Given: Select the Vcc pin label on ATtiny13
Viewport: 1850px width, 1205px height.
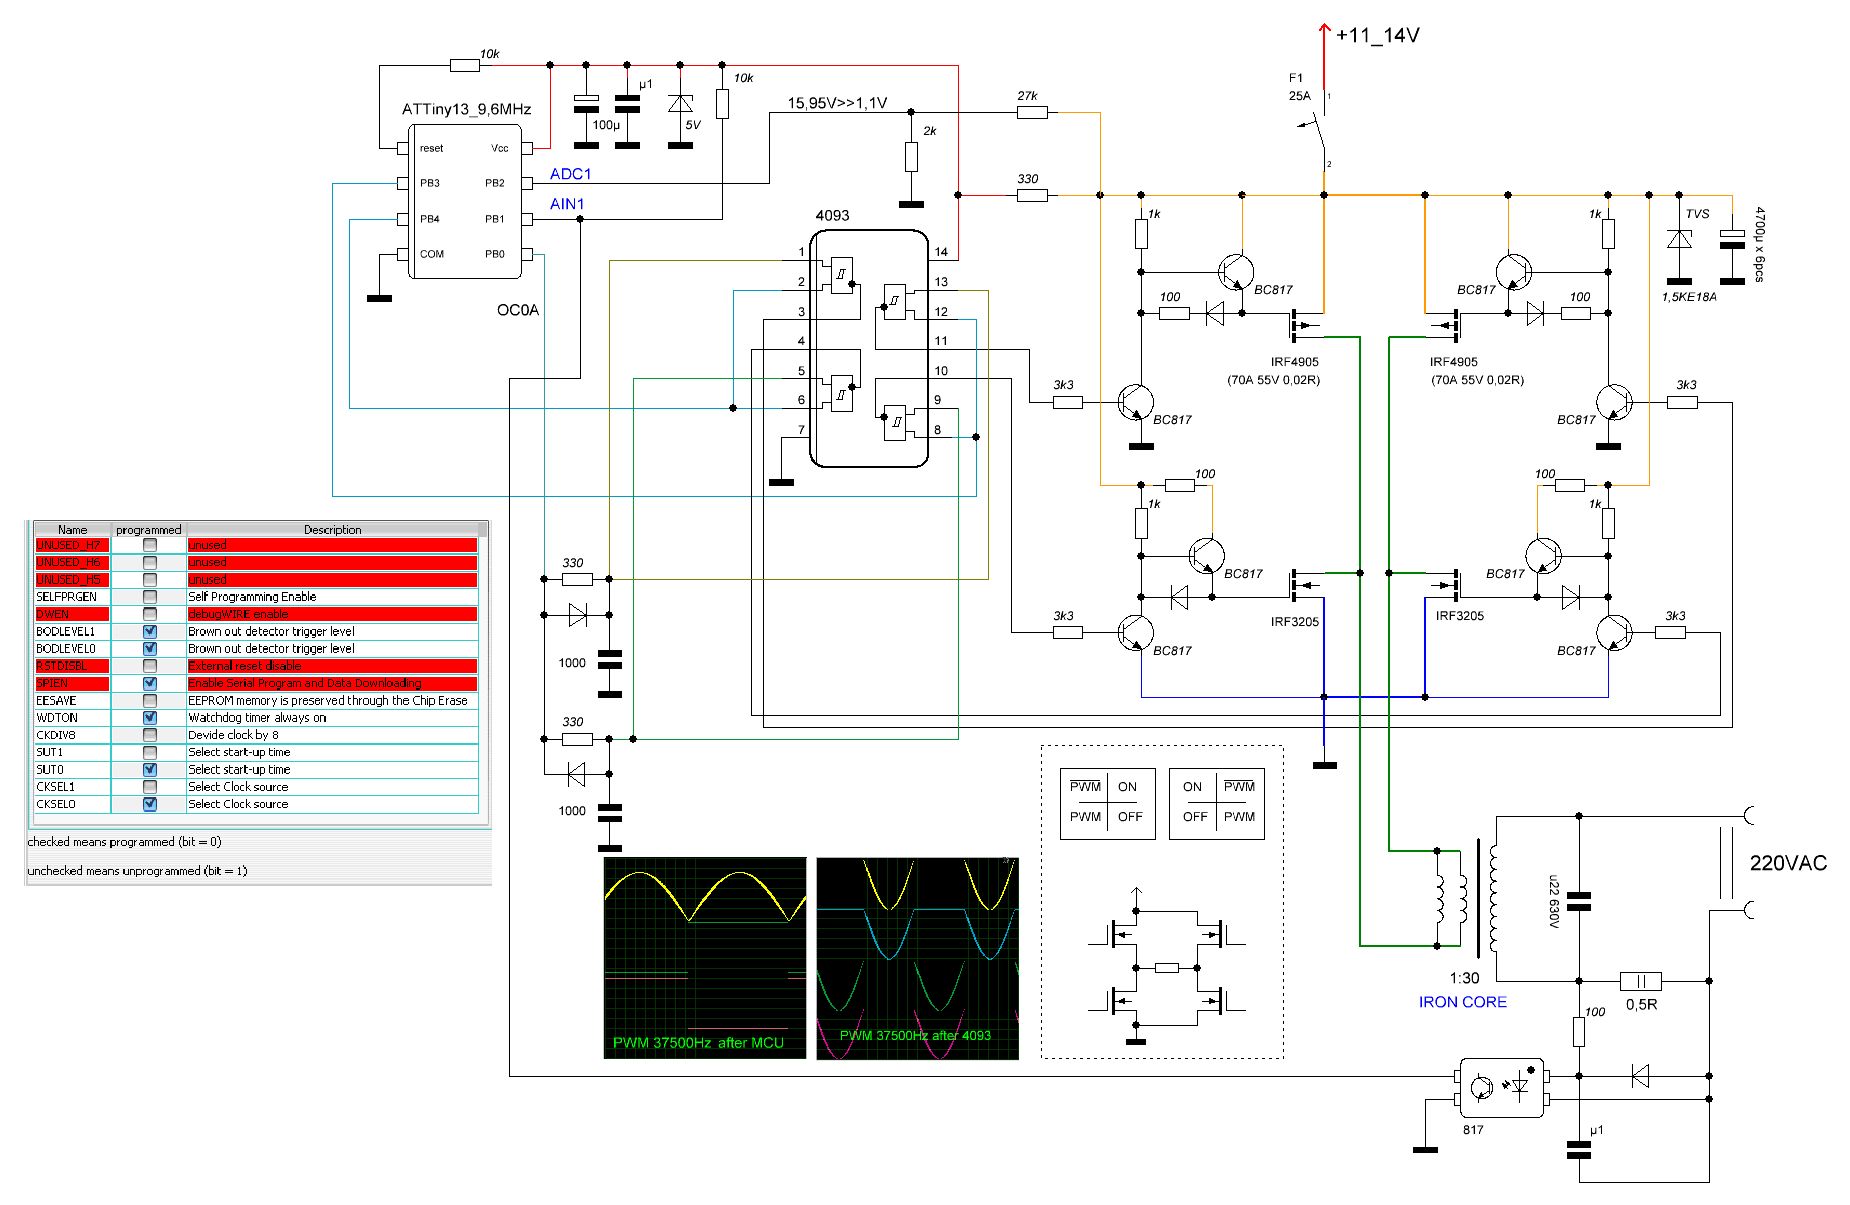Looking at the screenshot, I should 500,148.
